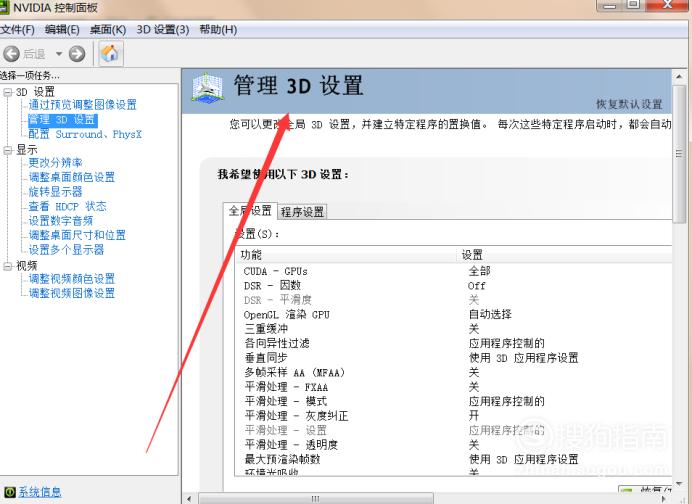Switch to the 程序设置 tab
This screenshot has height=504, width=692.
[x=302, y=212]
